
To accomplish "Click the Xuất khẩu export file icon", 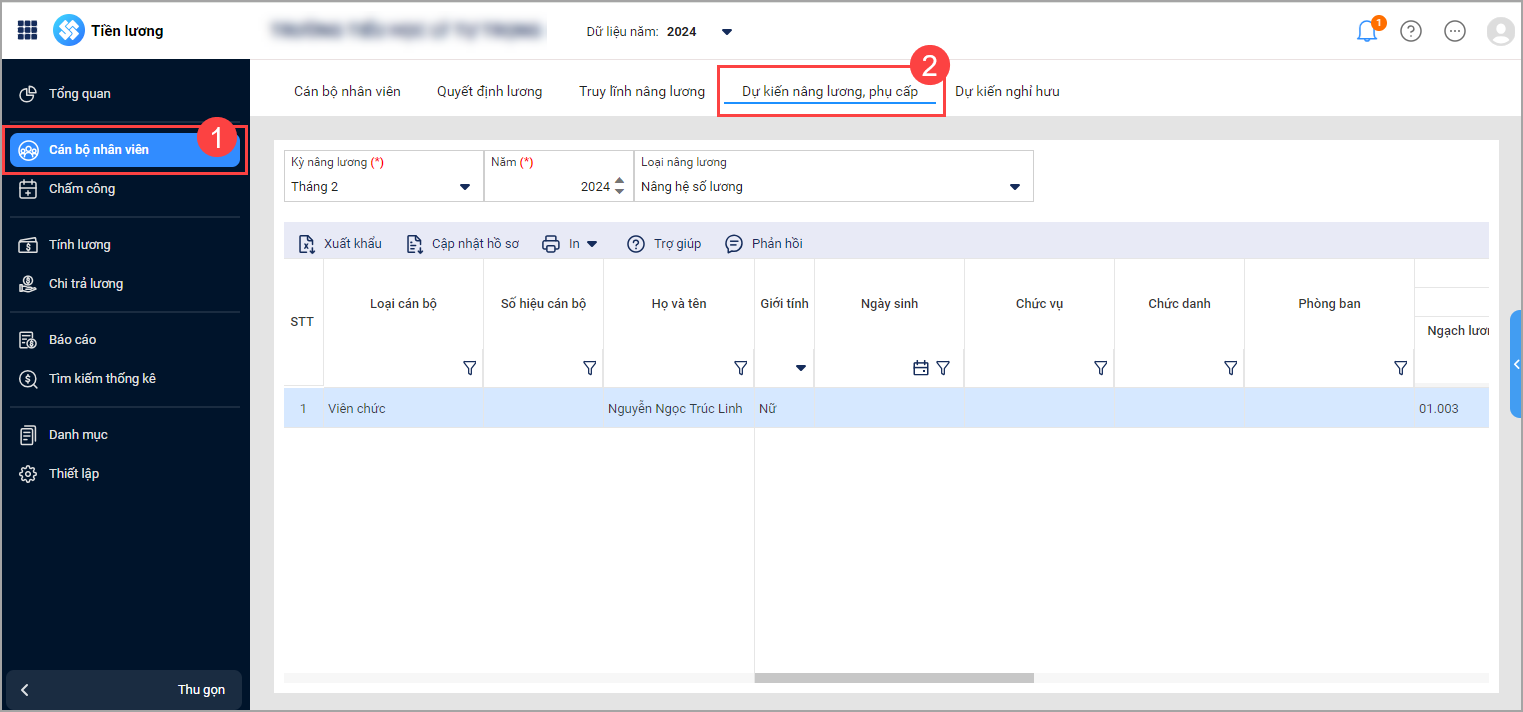I will point(308,244).
